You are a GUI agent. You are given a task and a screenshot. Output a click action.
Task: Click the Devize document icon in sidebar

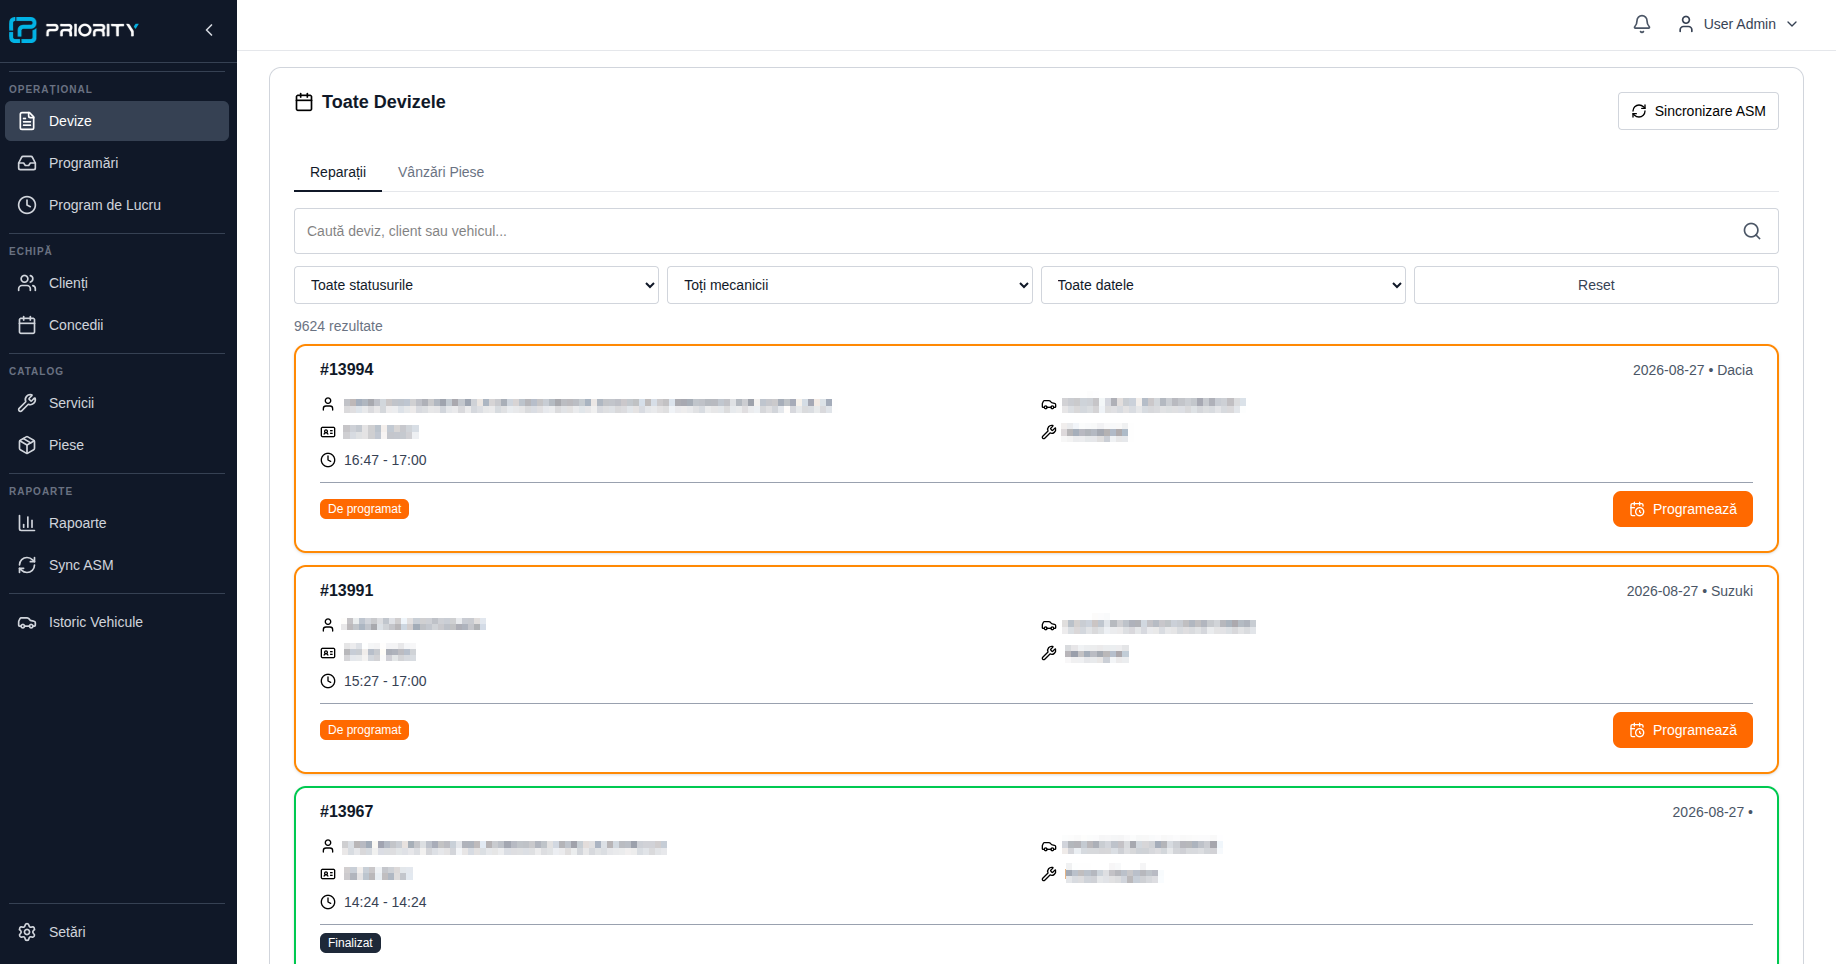pyautogui.click(x=28, y=121)
